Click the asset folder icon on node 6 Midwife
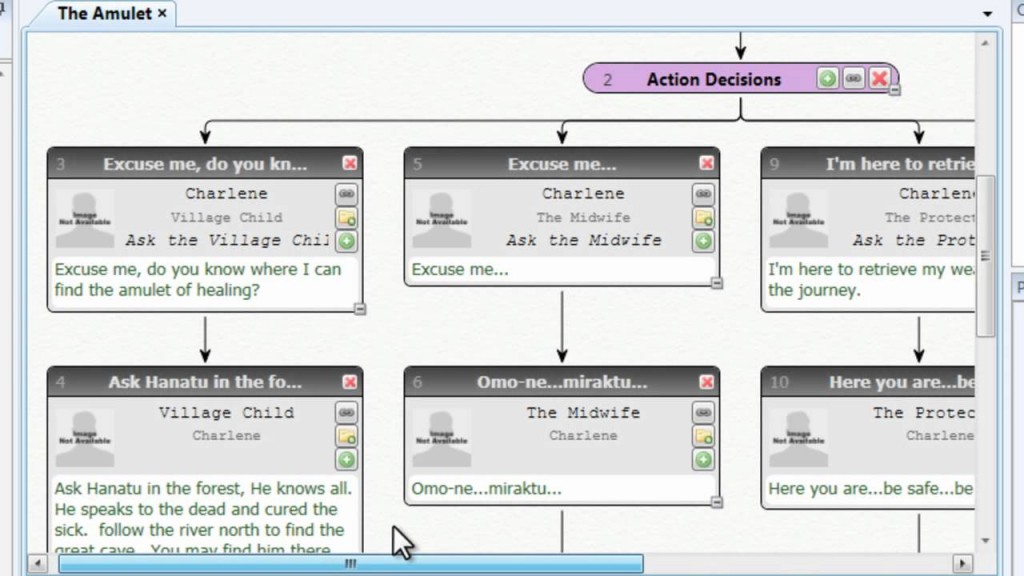The width and height of the screenshot is (1024, 576). click(x=702, y=435)
